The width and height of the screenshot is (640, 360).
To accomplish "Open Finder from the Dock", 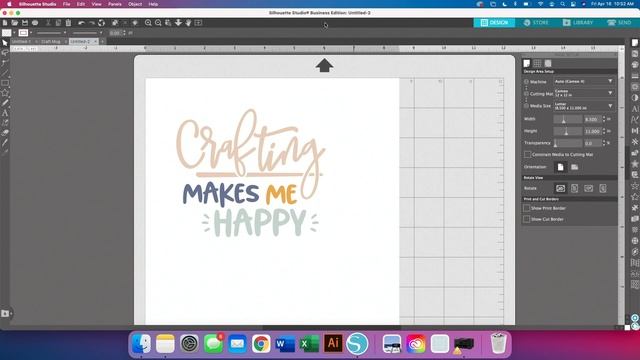I will (x=141, y=344).
